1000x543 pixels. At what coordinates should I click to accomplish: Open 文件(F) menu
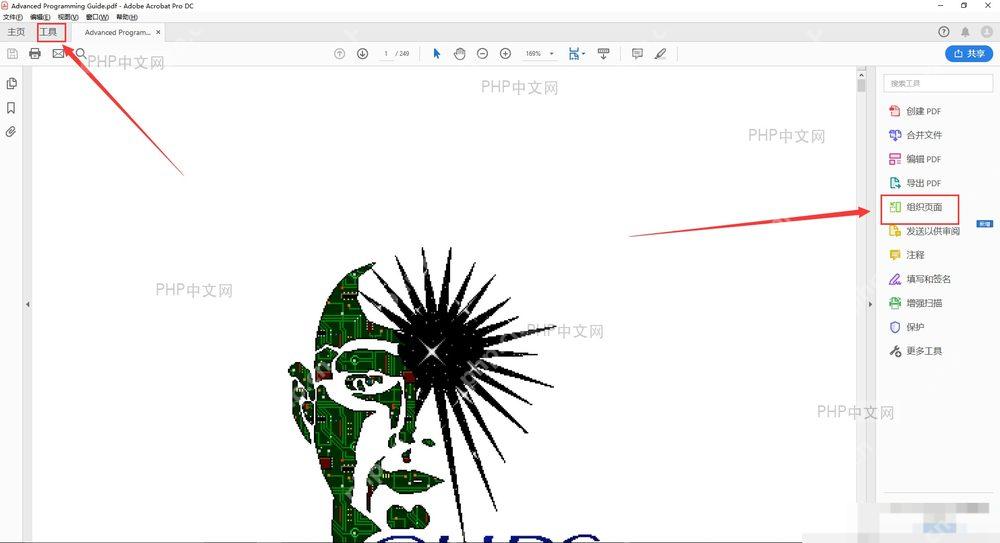coord(13,17)
